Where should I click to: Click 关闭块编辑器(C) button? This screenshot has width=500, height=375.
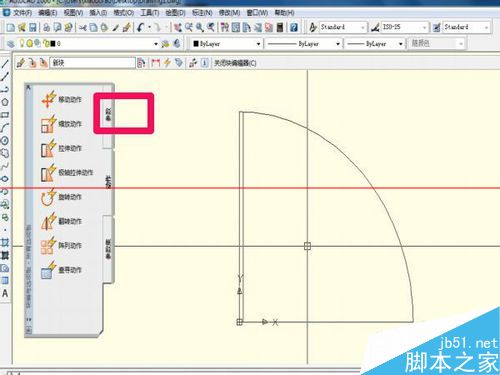pos(235,63)
